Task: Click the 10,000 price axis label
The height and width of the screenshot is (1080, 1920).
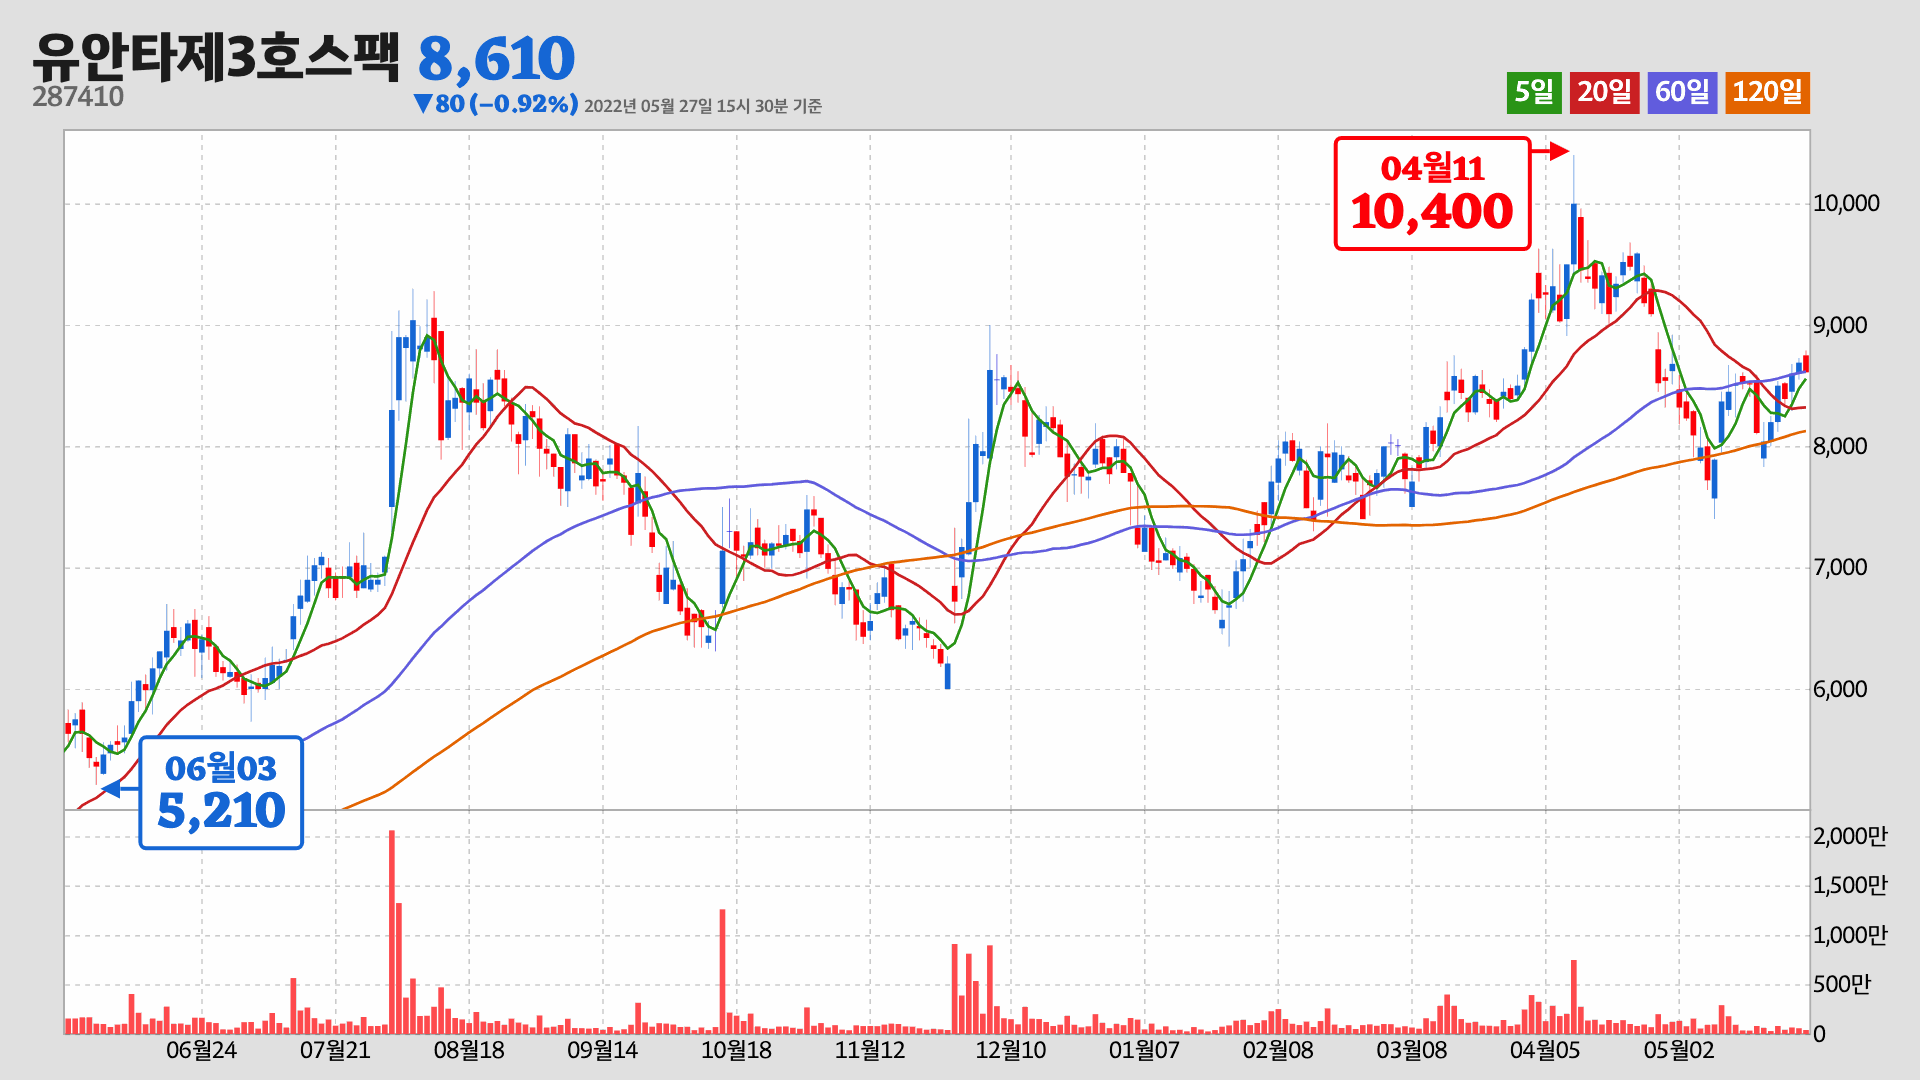Action: point(1846,204)
